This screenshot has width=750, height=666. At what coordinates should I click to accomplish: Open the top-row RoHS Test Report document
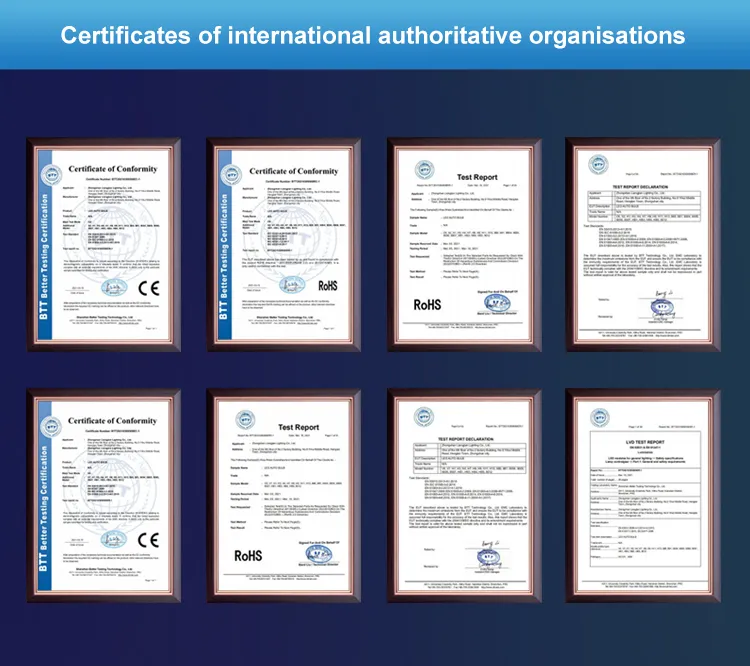463,245
